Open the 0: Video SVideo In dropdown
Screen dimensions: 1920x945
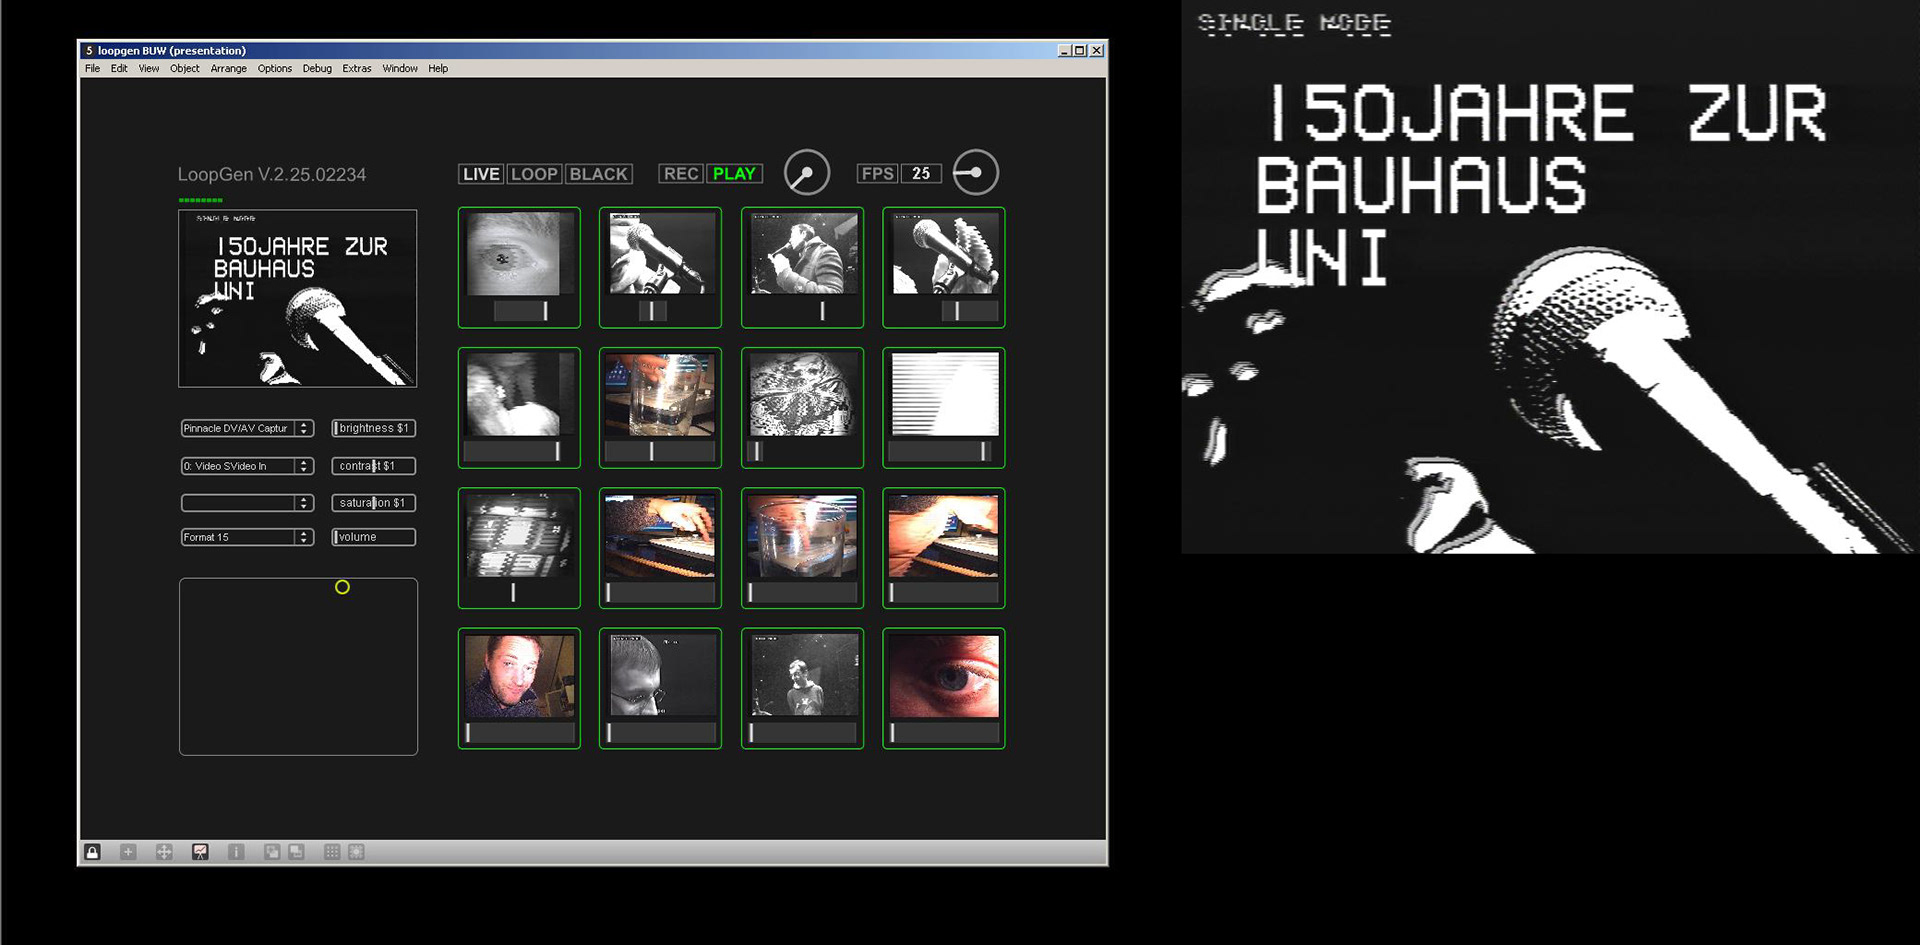point(247,466)
